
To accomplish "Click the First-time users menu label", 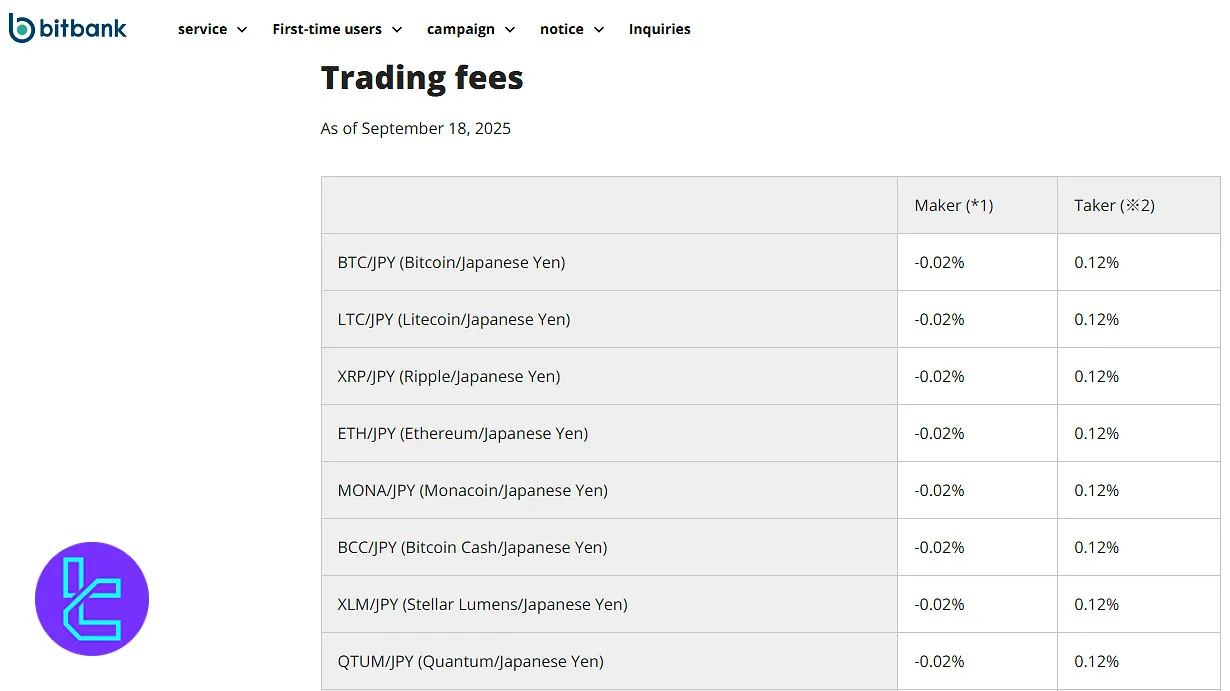I will [327, 29].
